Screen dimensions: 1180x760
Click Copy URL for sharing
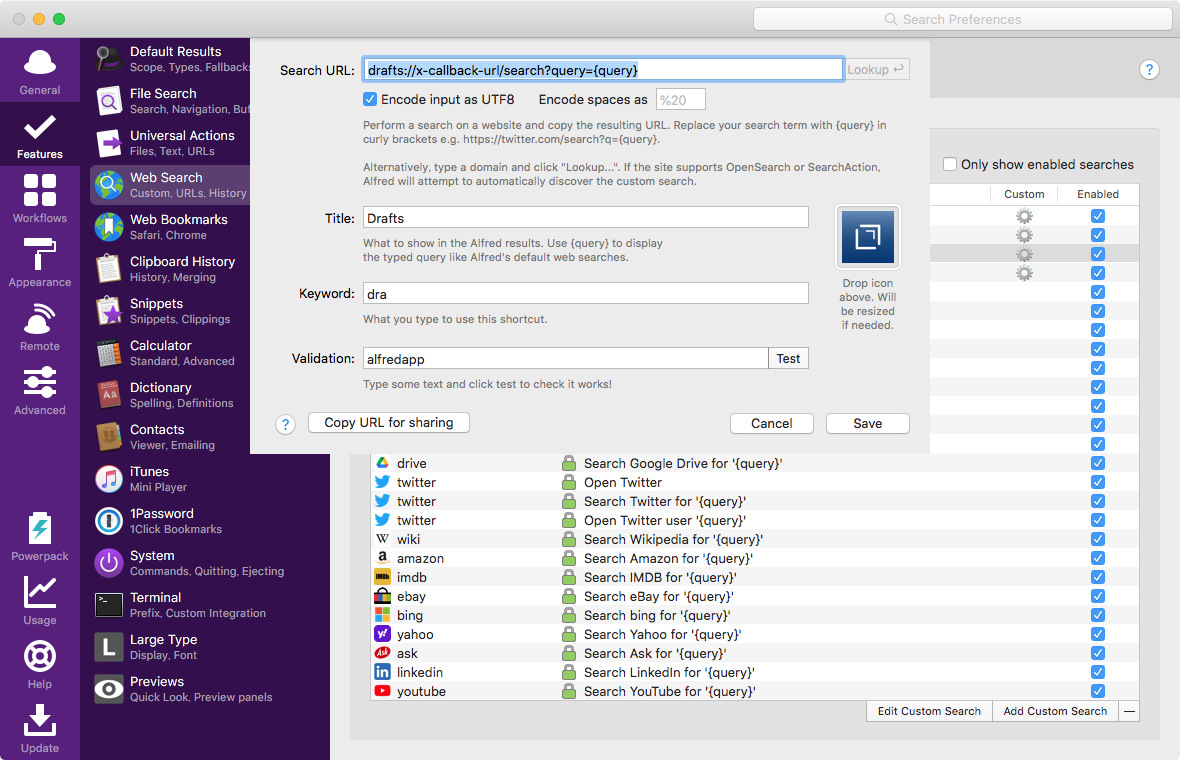pos(388,423)
